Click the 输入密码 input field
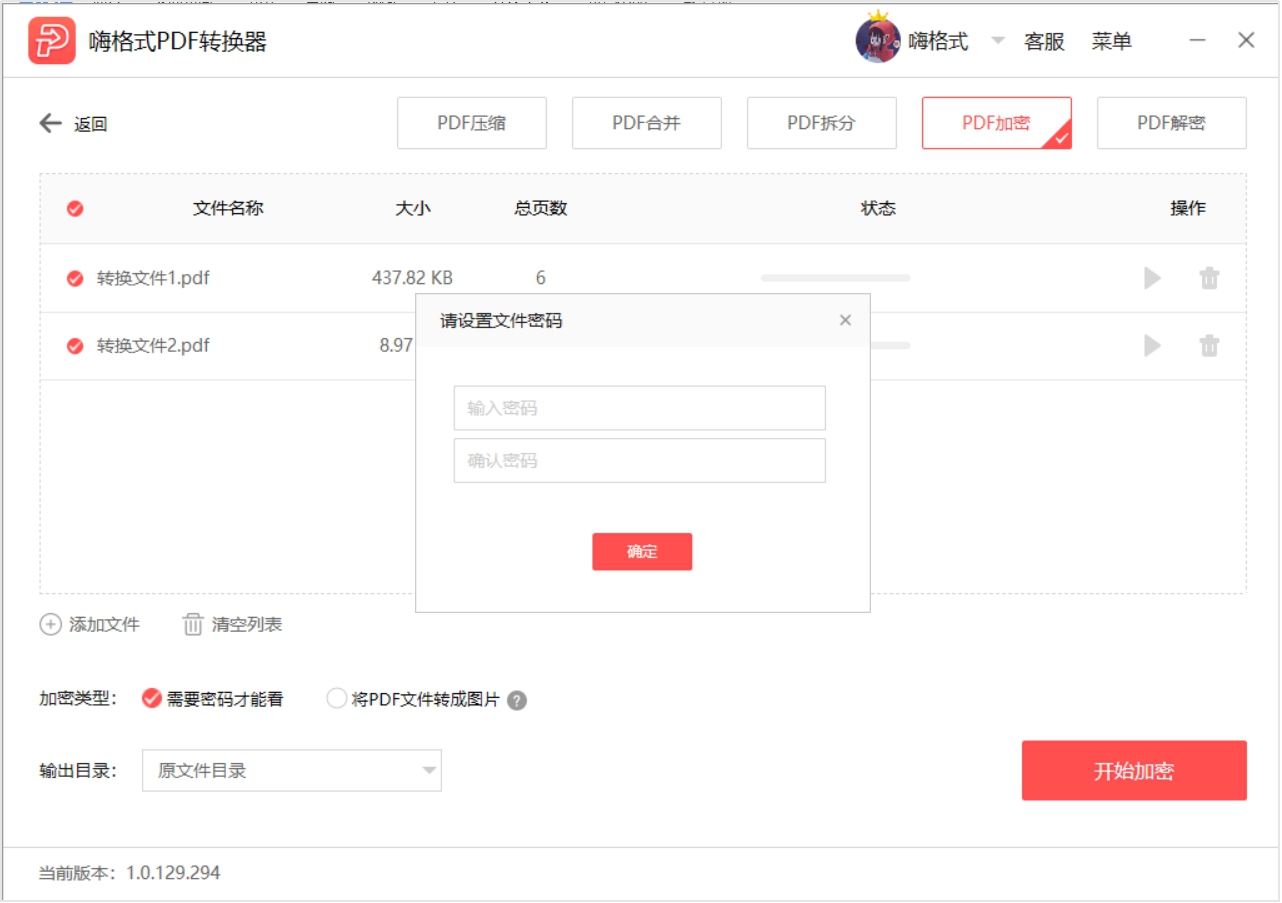Viewport: 1282px width, 903px height. point(641,408)
